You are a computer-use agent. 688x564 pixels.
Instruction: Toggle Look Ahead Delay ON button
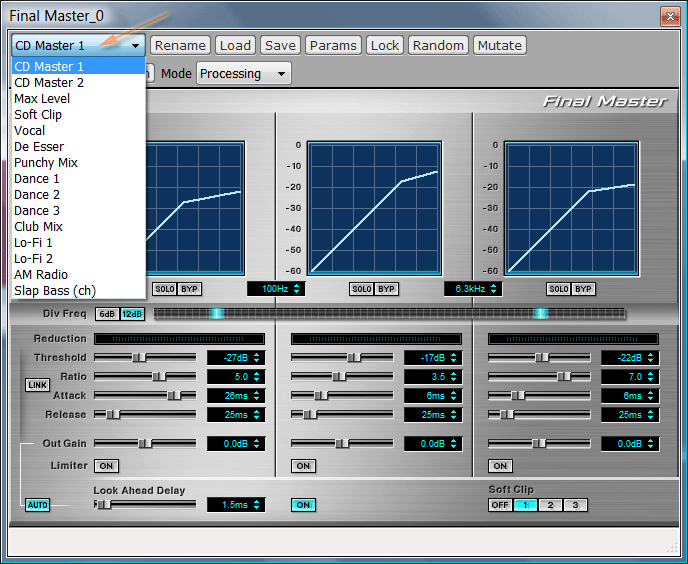pos(303,505)
